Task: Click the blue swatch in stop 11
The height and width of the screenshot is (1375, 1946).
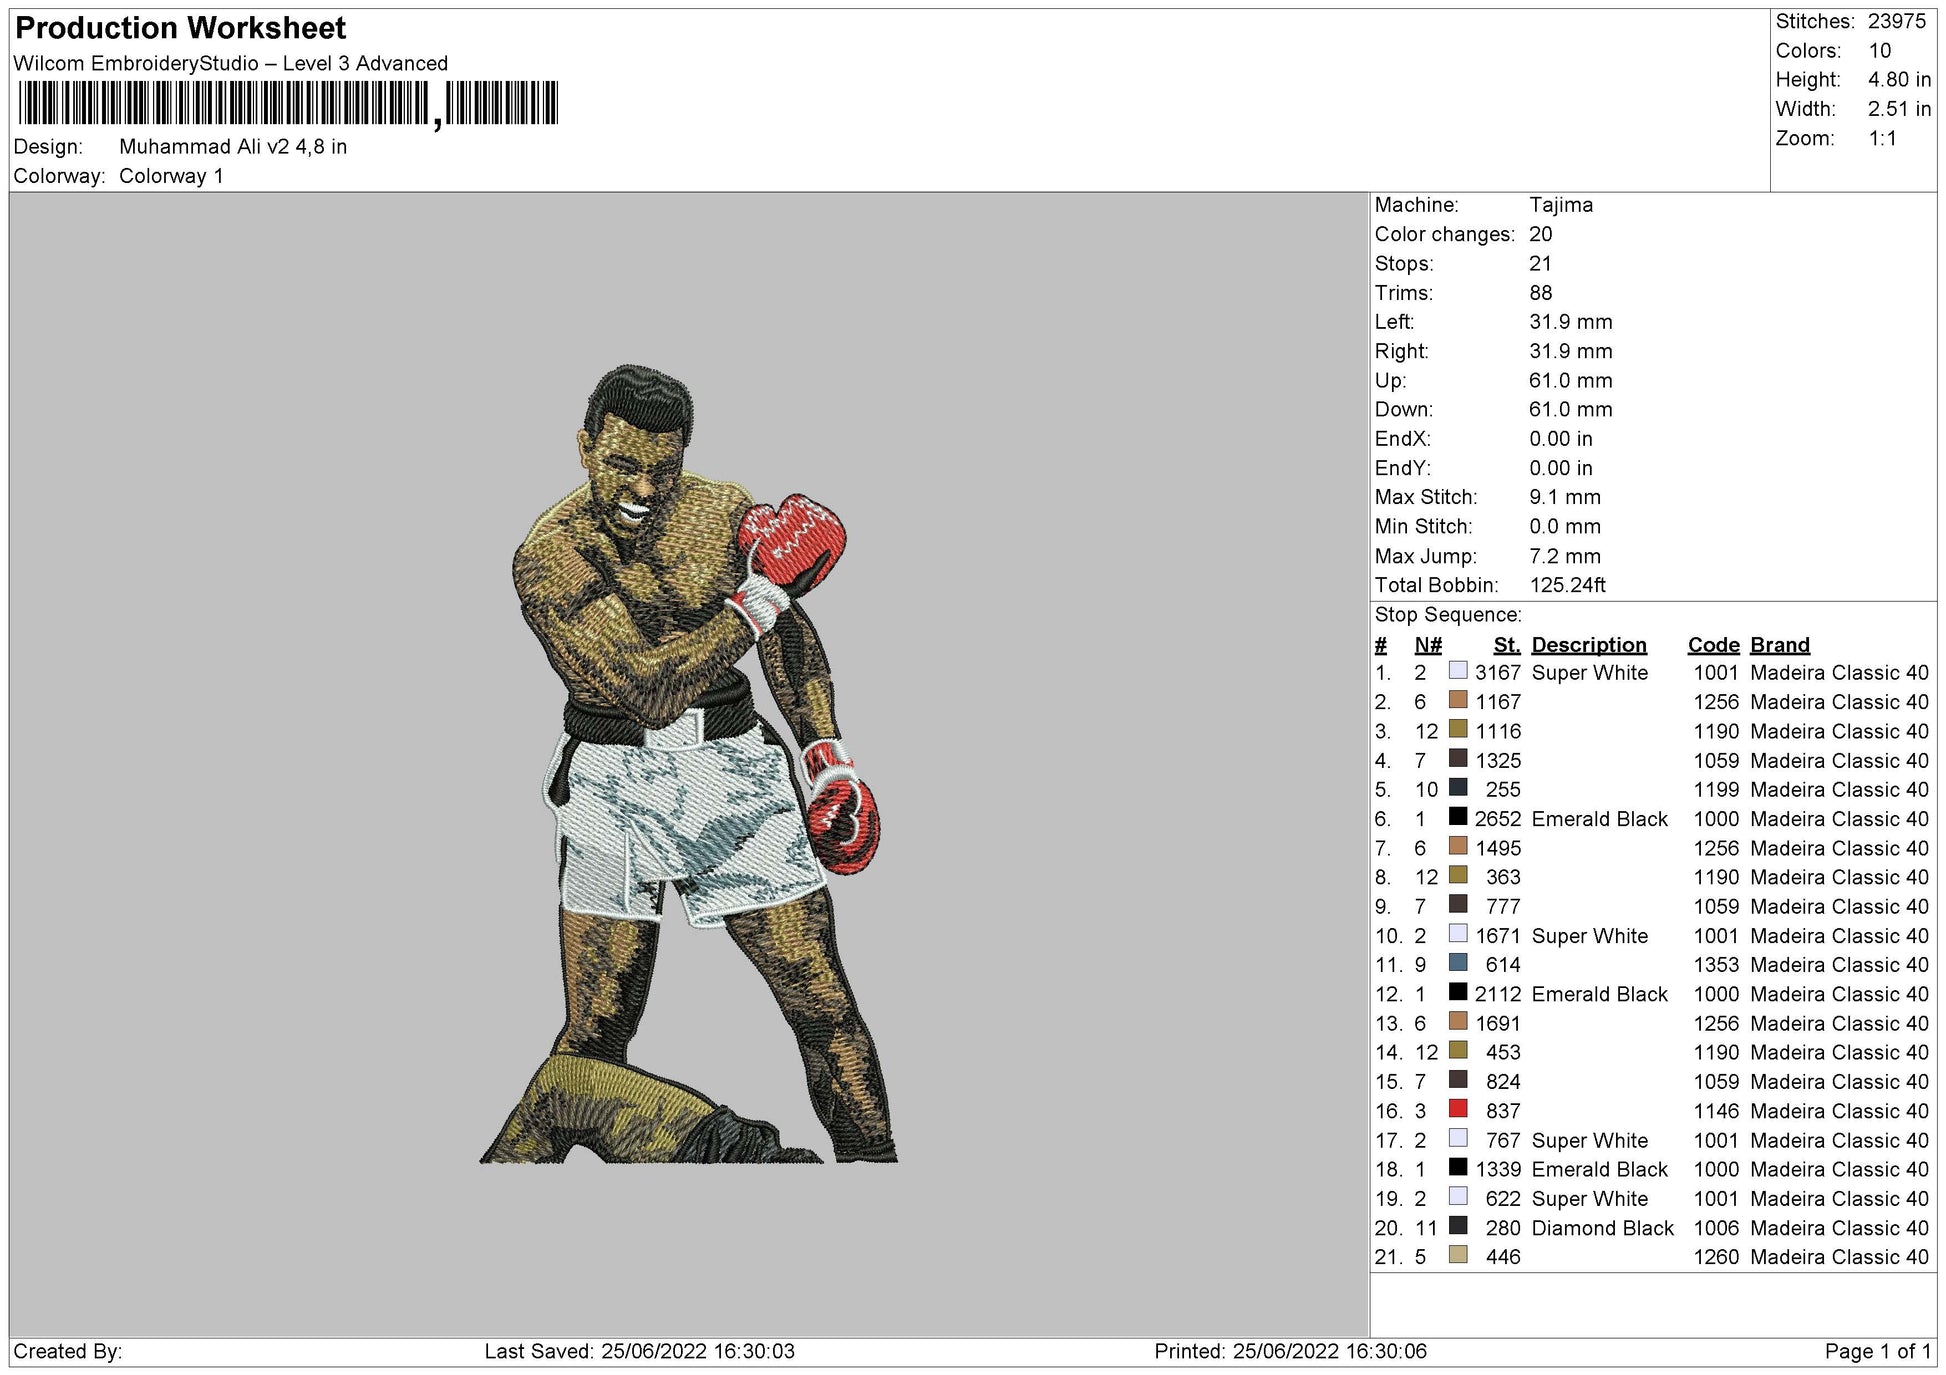Action: point(1458,963)
